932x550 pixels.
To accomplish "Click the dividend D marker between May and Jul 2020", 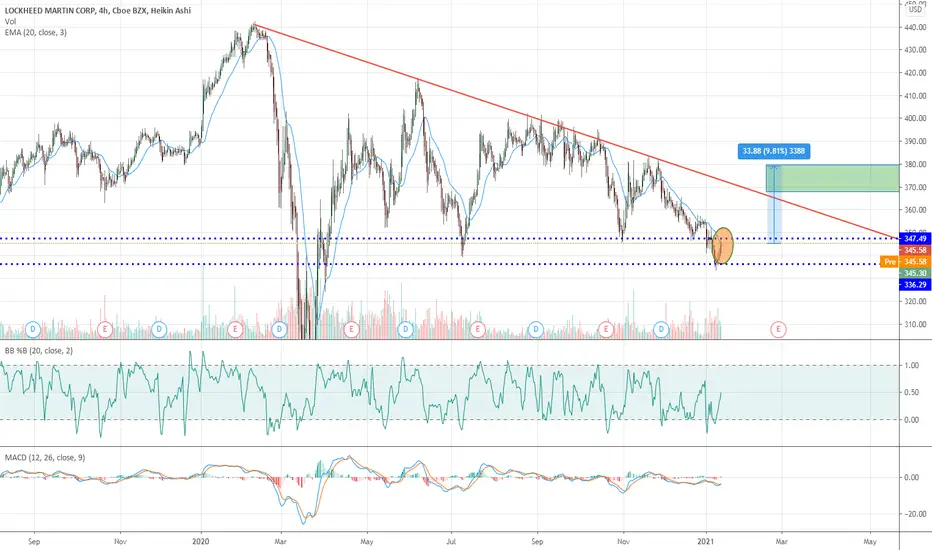I will 406,329.
